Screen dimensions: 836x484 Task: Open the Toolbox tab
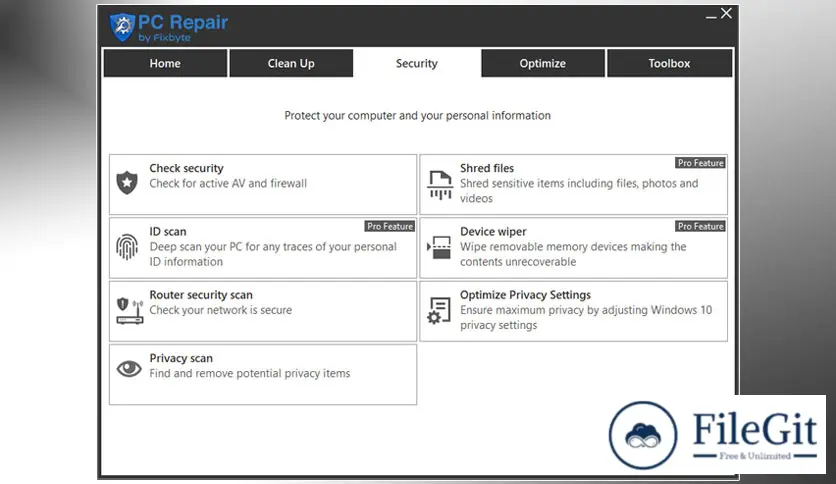[669, 63]
